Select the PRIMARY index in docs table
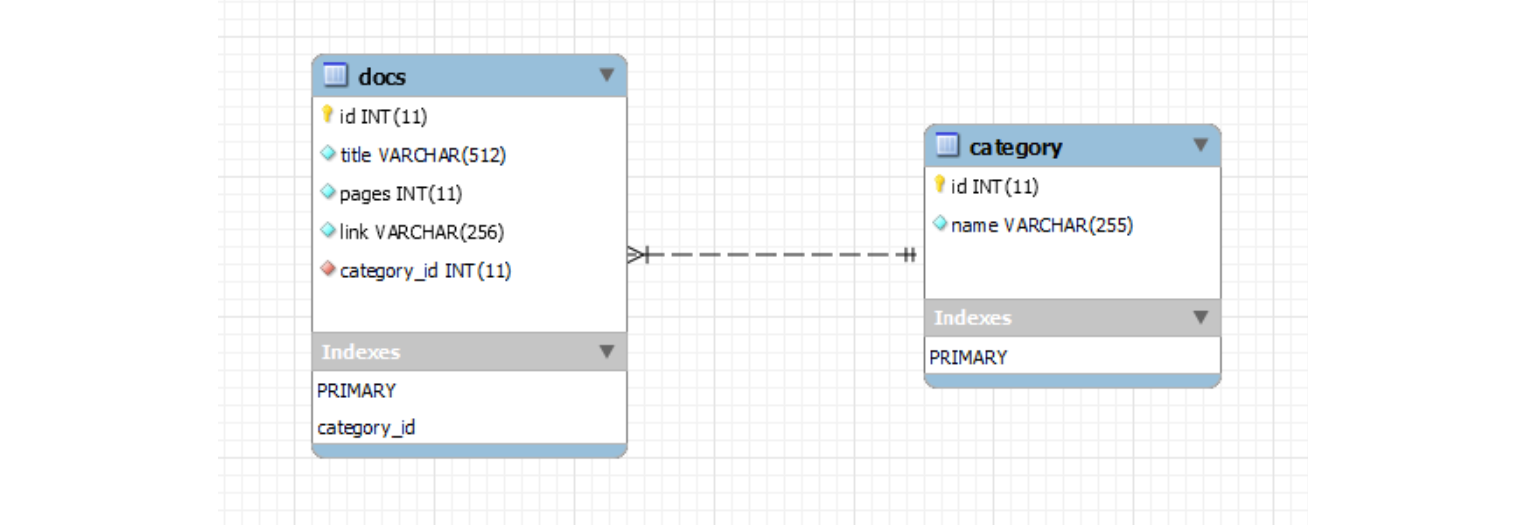1526x525 pixels. pos(357,390)
